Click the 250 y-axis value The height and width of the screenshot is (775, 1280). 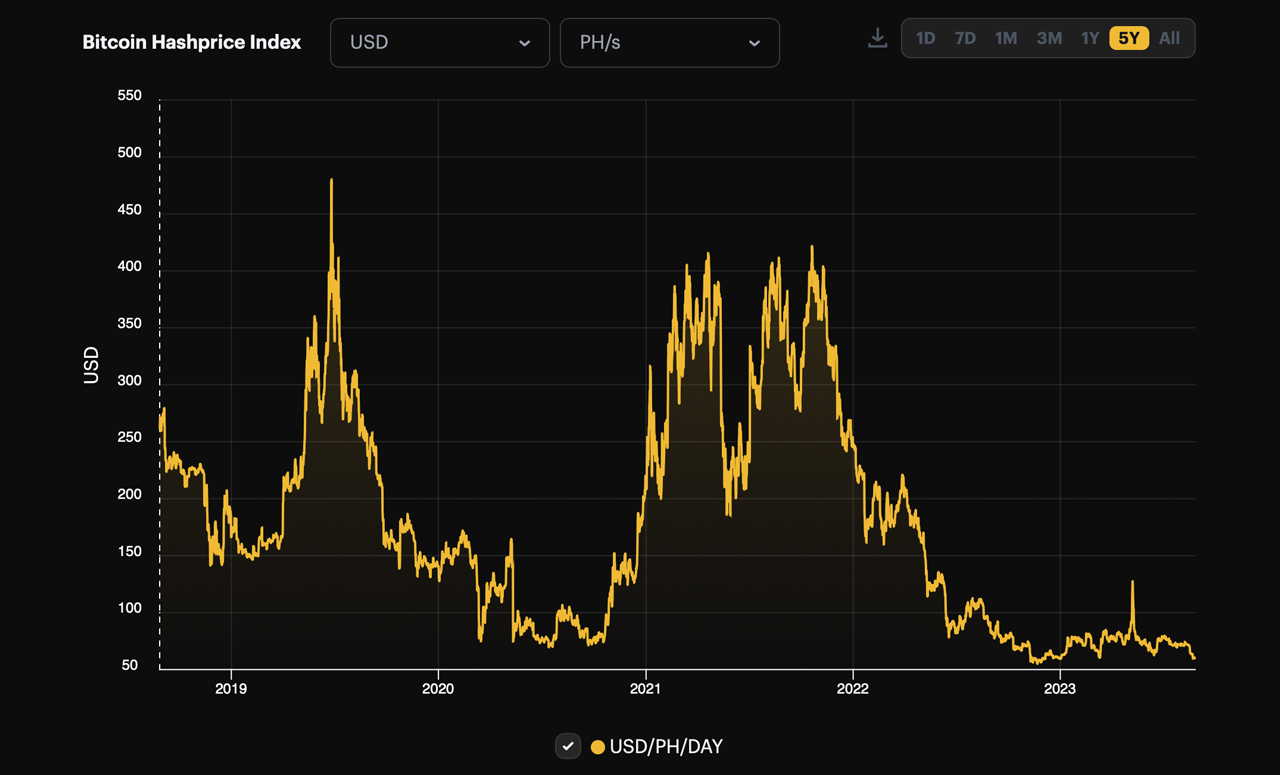130,438
